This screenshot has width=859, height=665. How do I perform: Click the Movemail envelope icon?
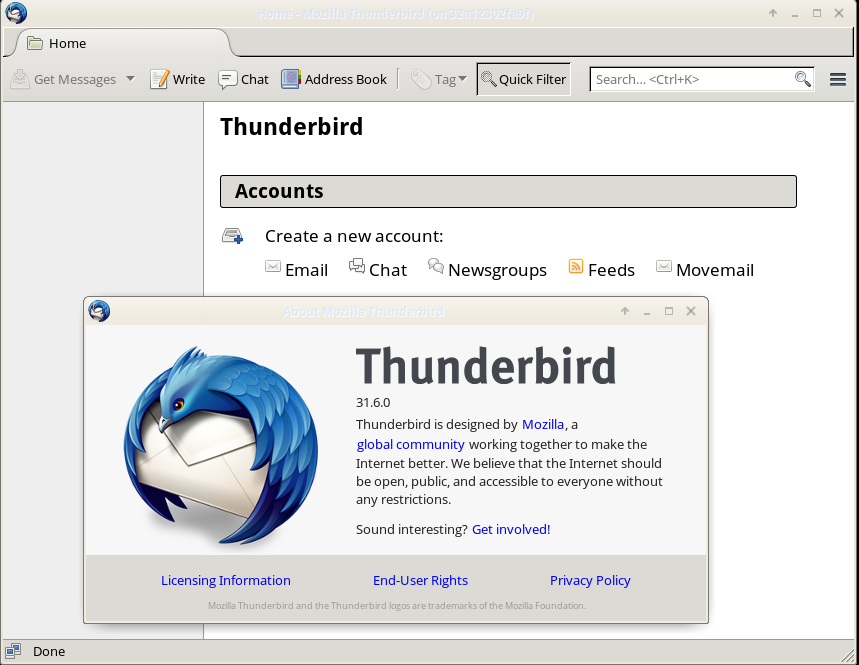664,266
